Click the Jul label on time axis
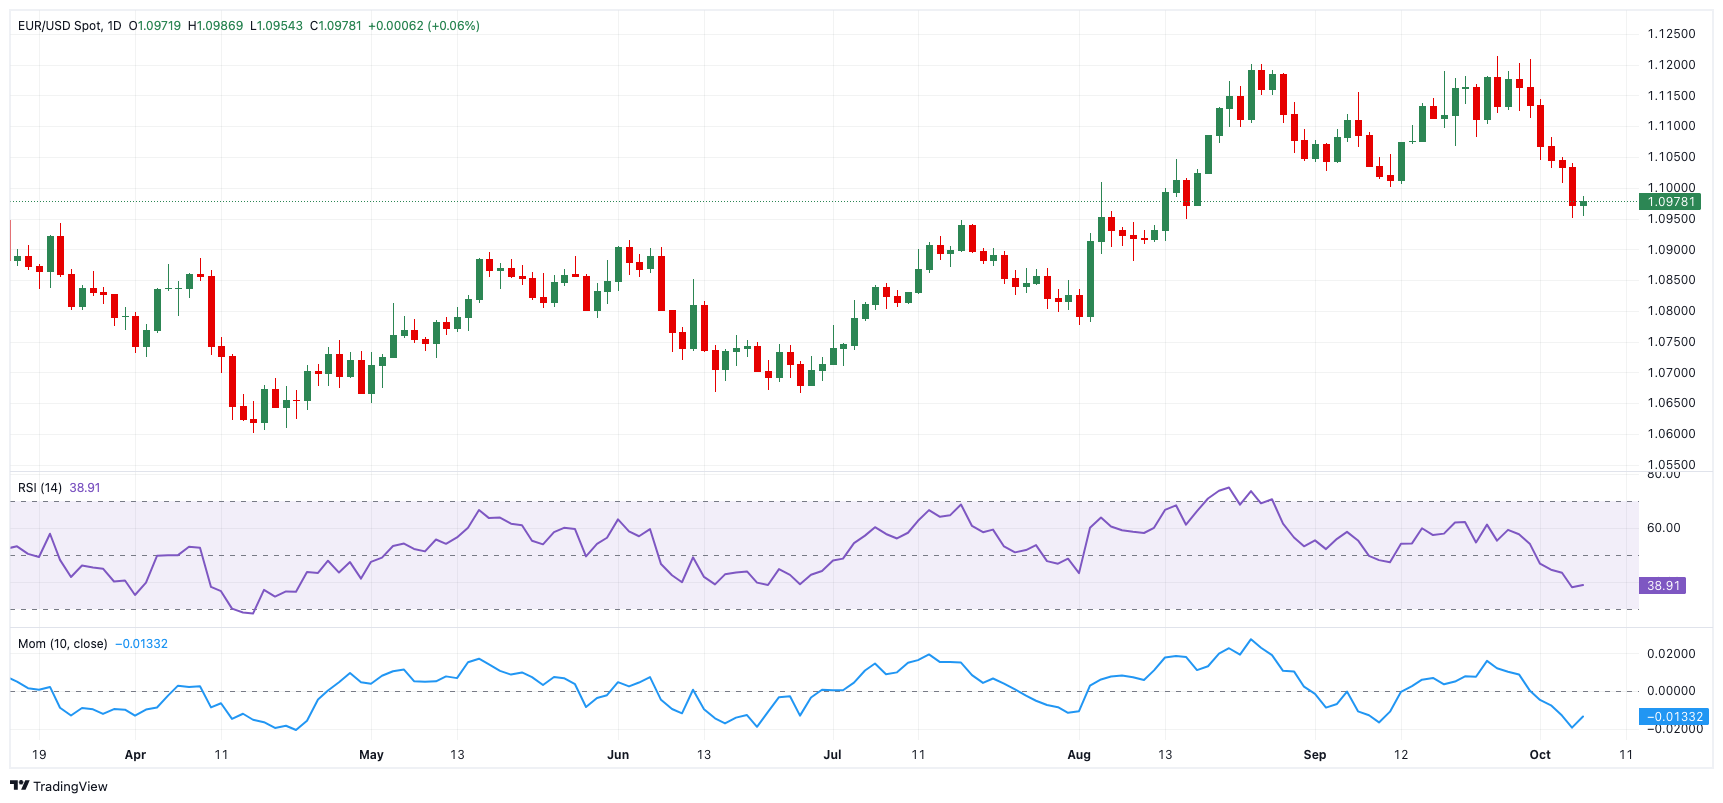 832,755
